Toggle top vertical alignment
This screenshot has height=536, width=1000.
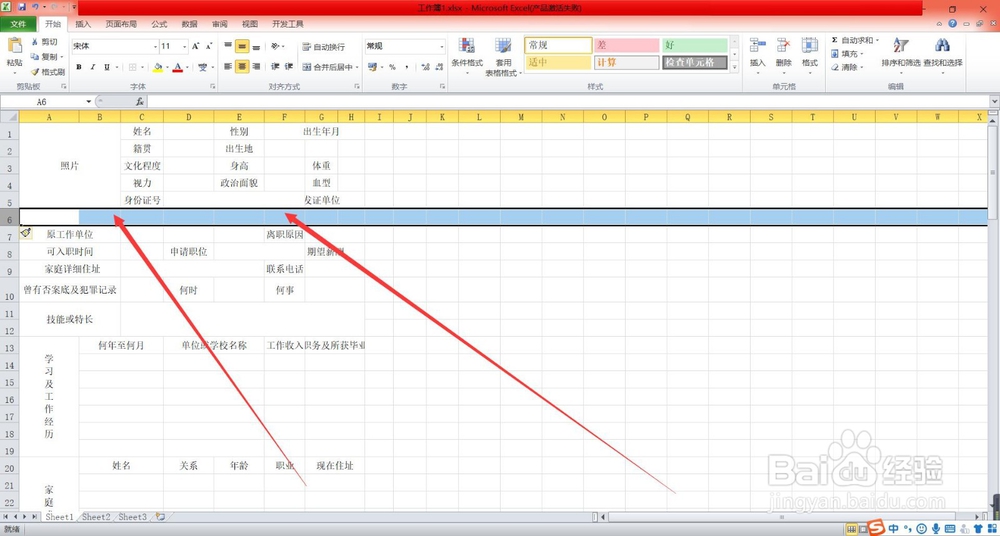point(228,46)
